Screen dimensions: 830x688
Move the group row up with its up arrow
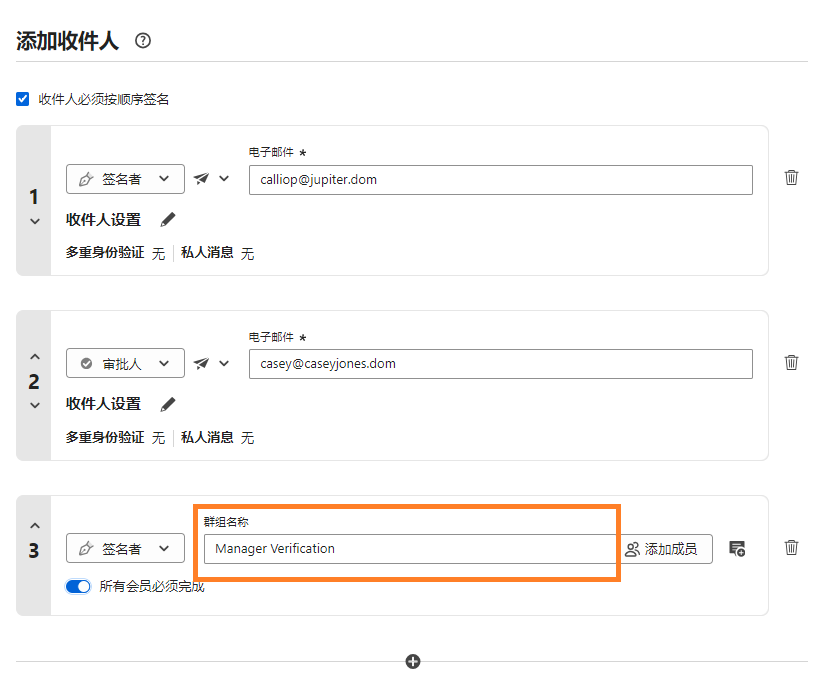33,524
